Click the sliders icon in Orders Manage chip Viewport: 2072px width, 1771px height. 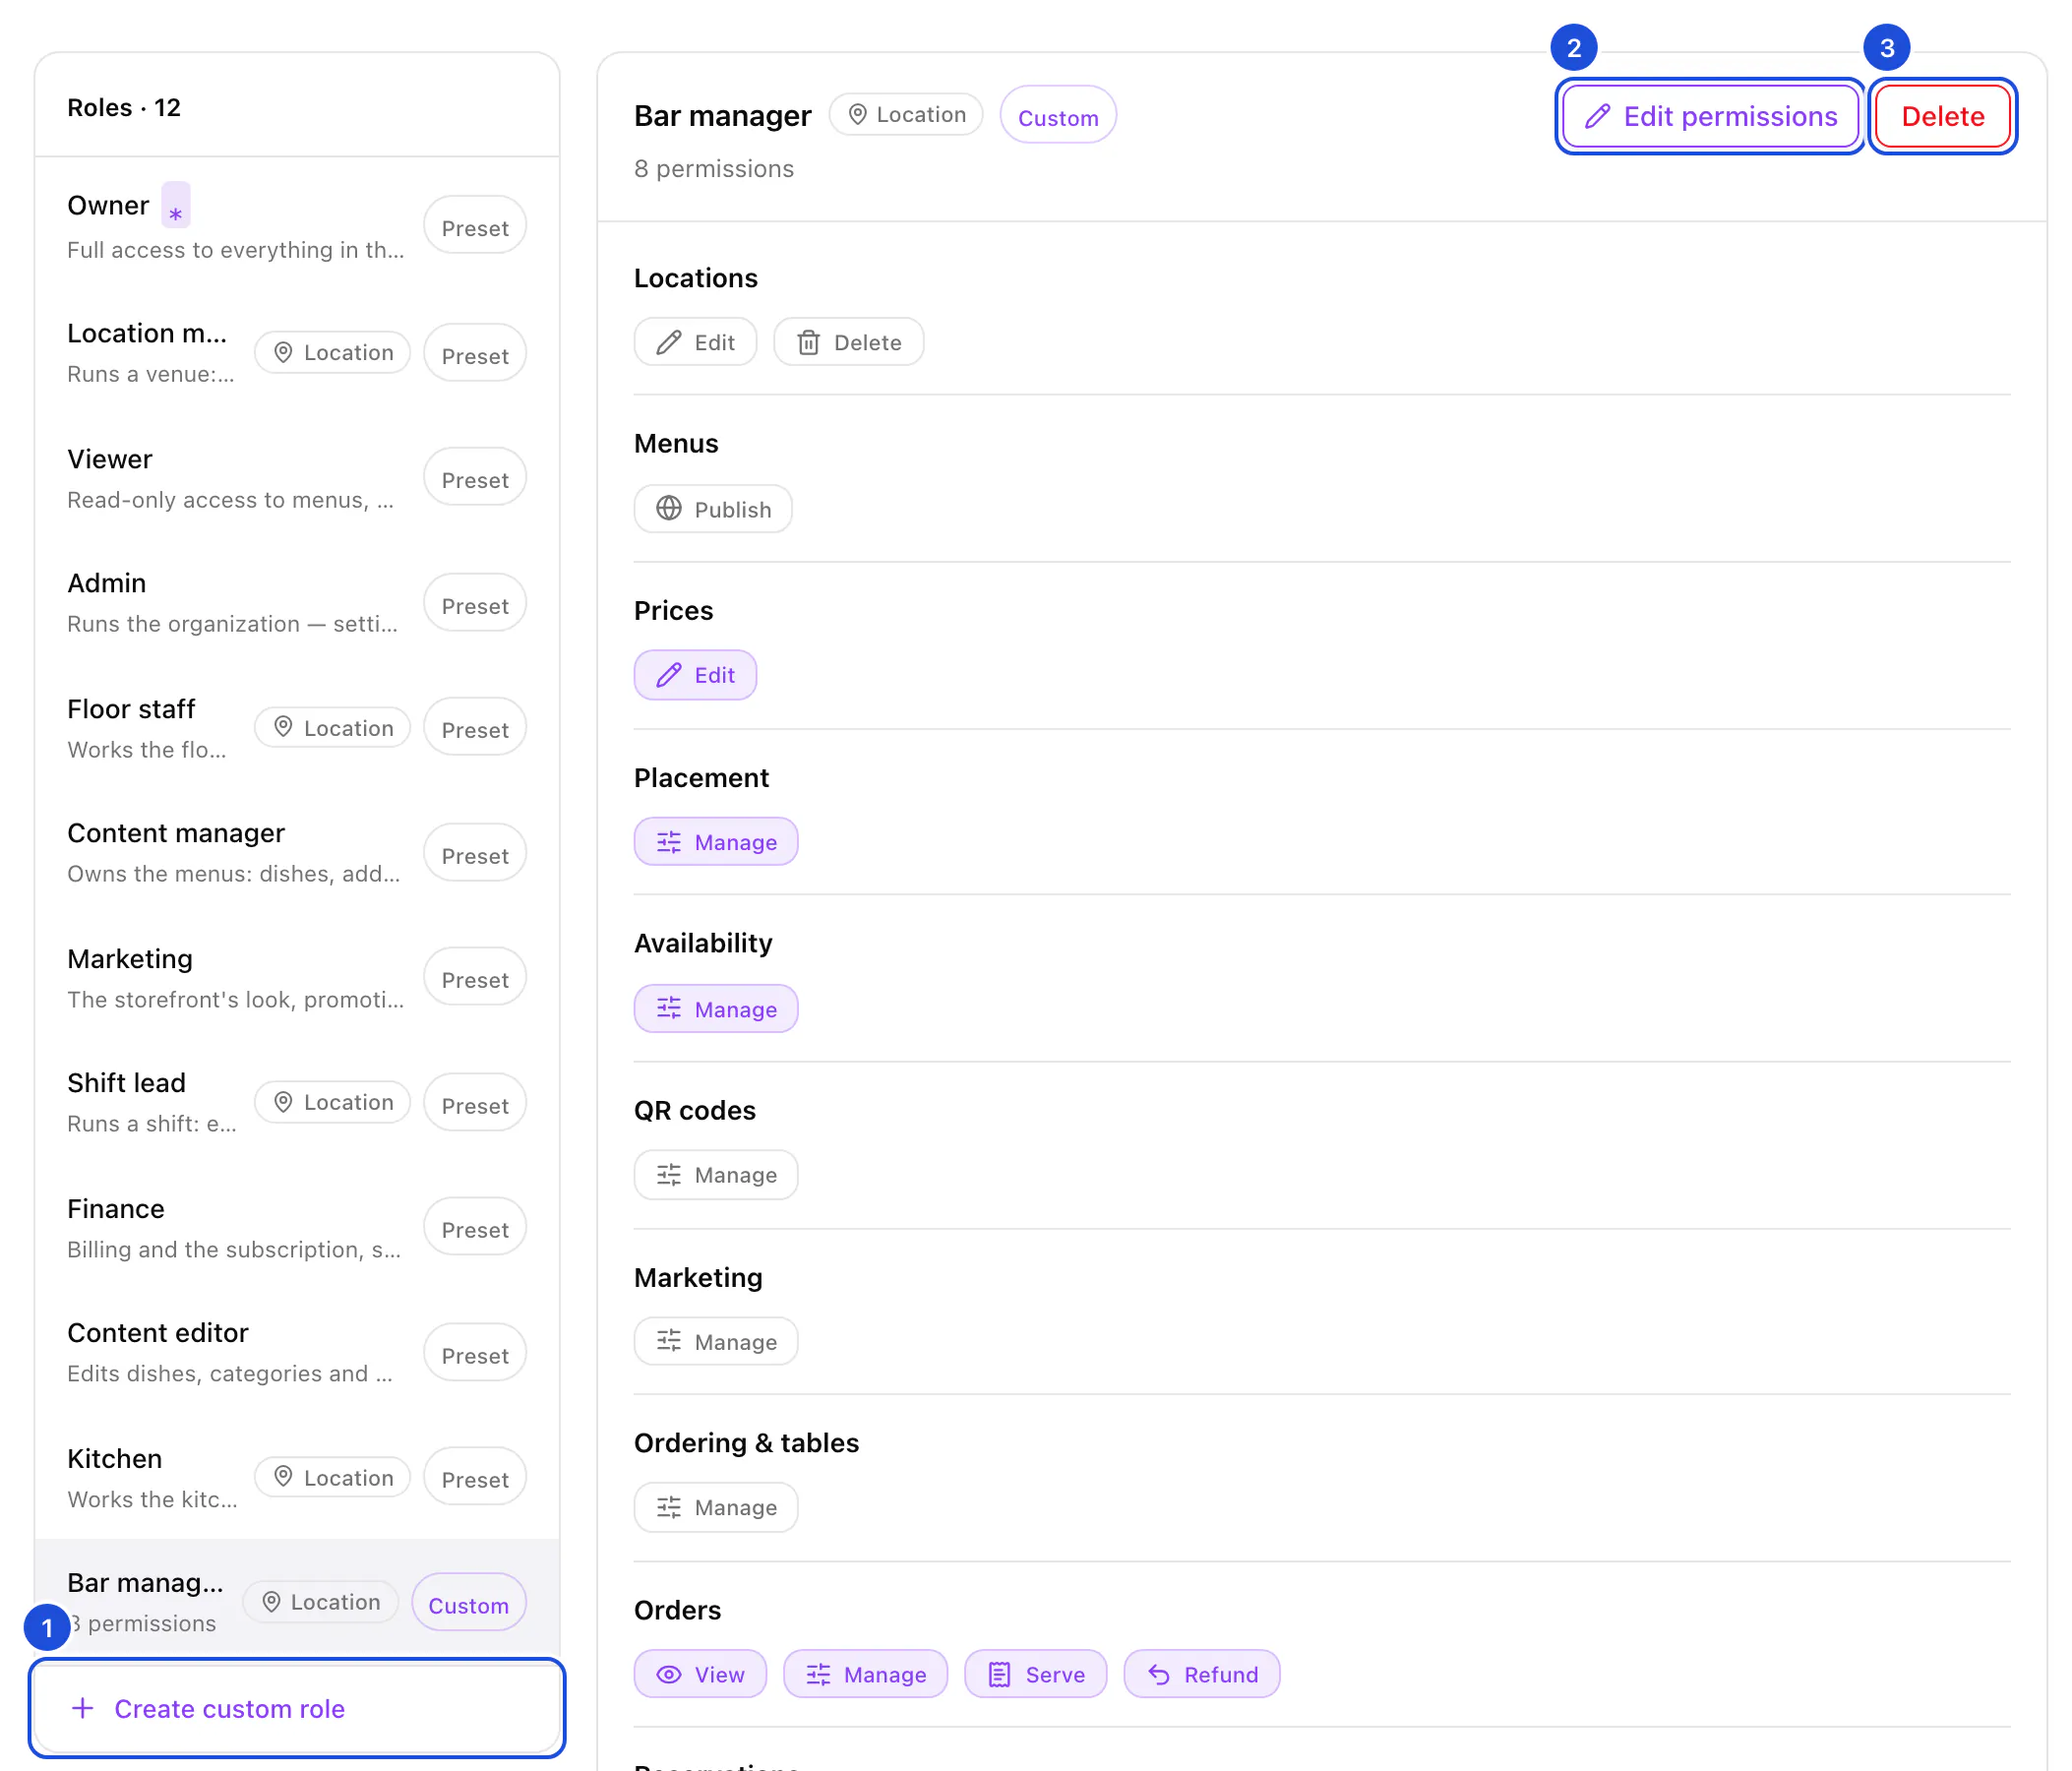click(x=818, y=1674)
